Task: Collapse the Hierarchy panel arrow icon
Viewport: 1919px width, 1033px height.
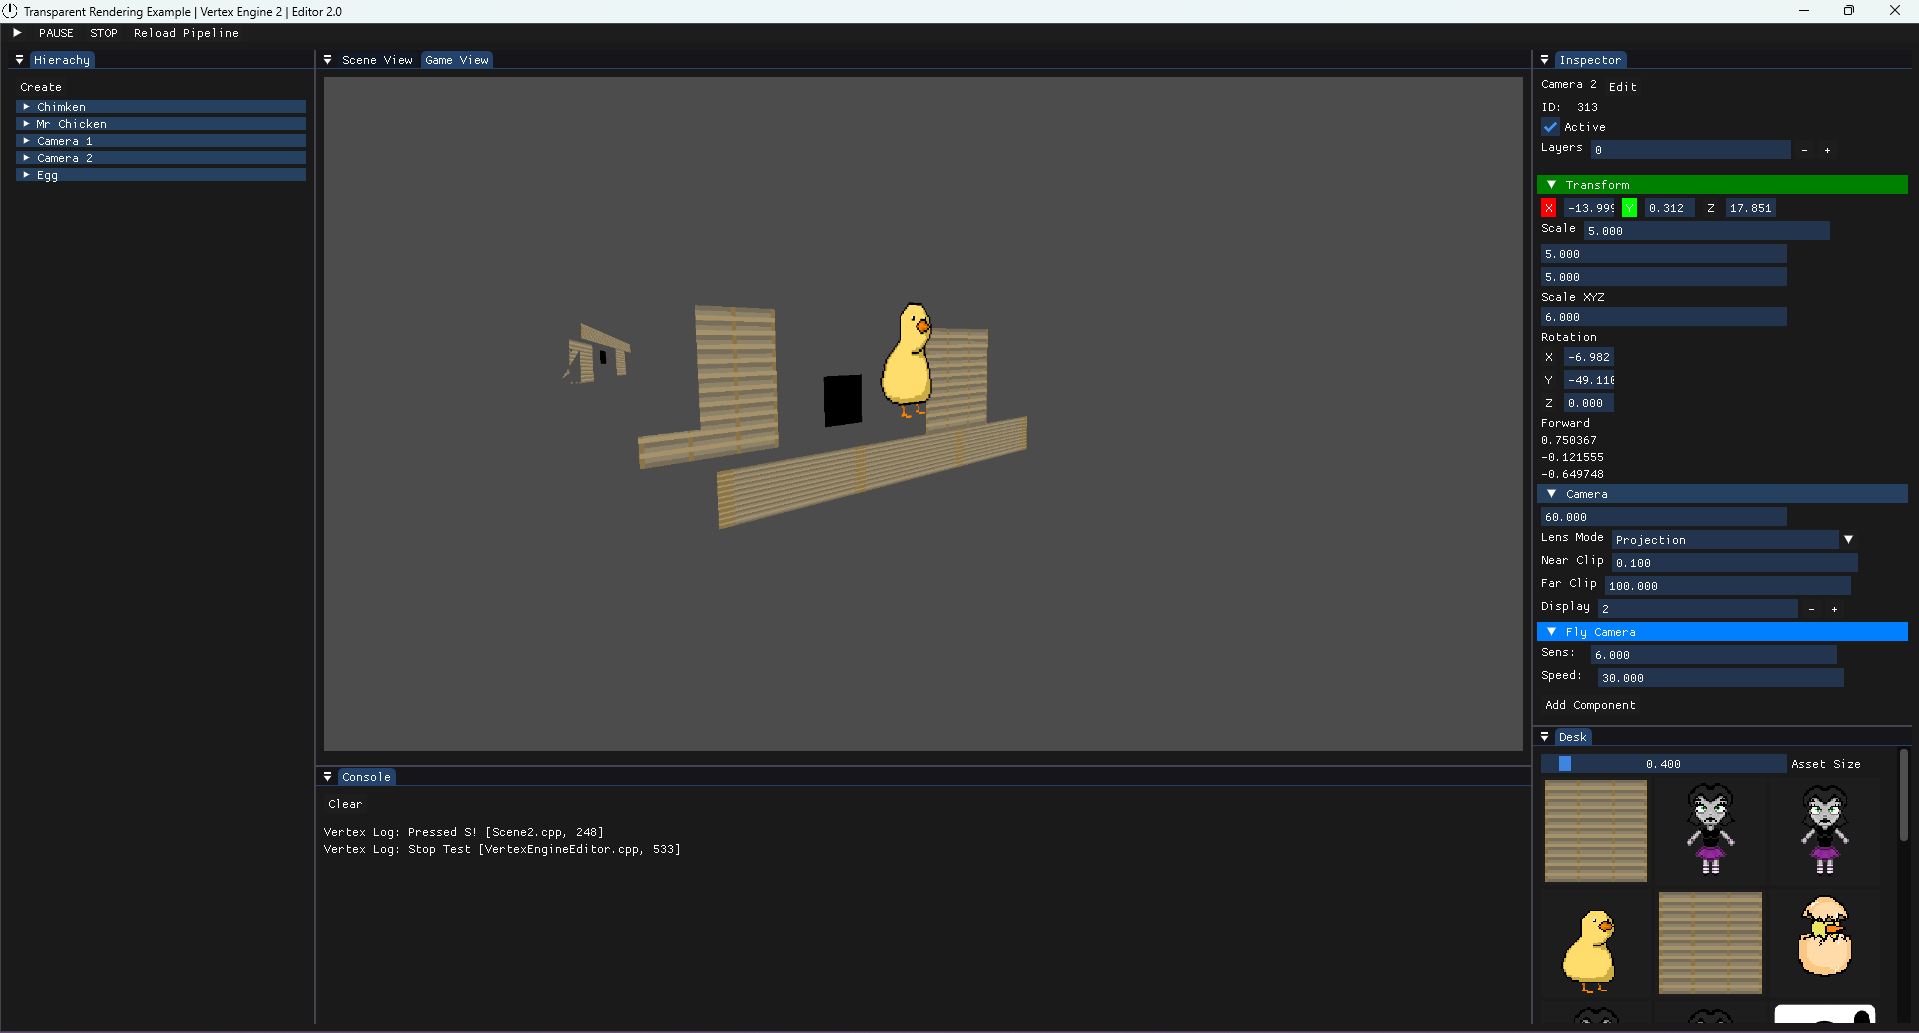Action: tap(19, 60)
